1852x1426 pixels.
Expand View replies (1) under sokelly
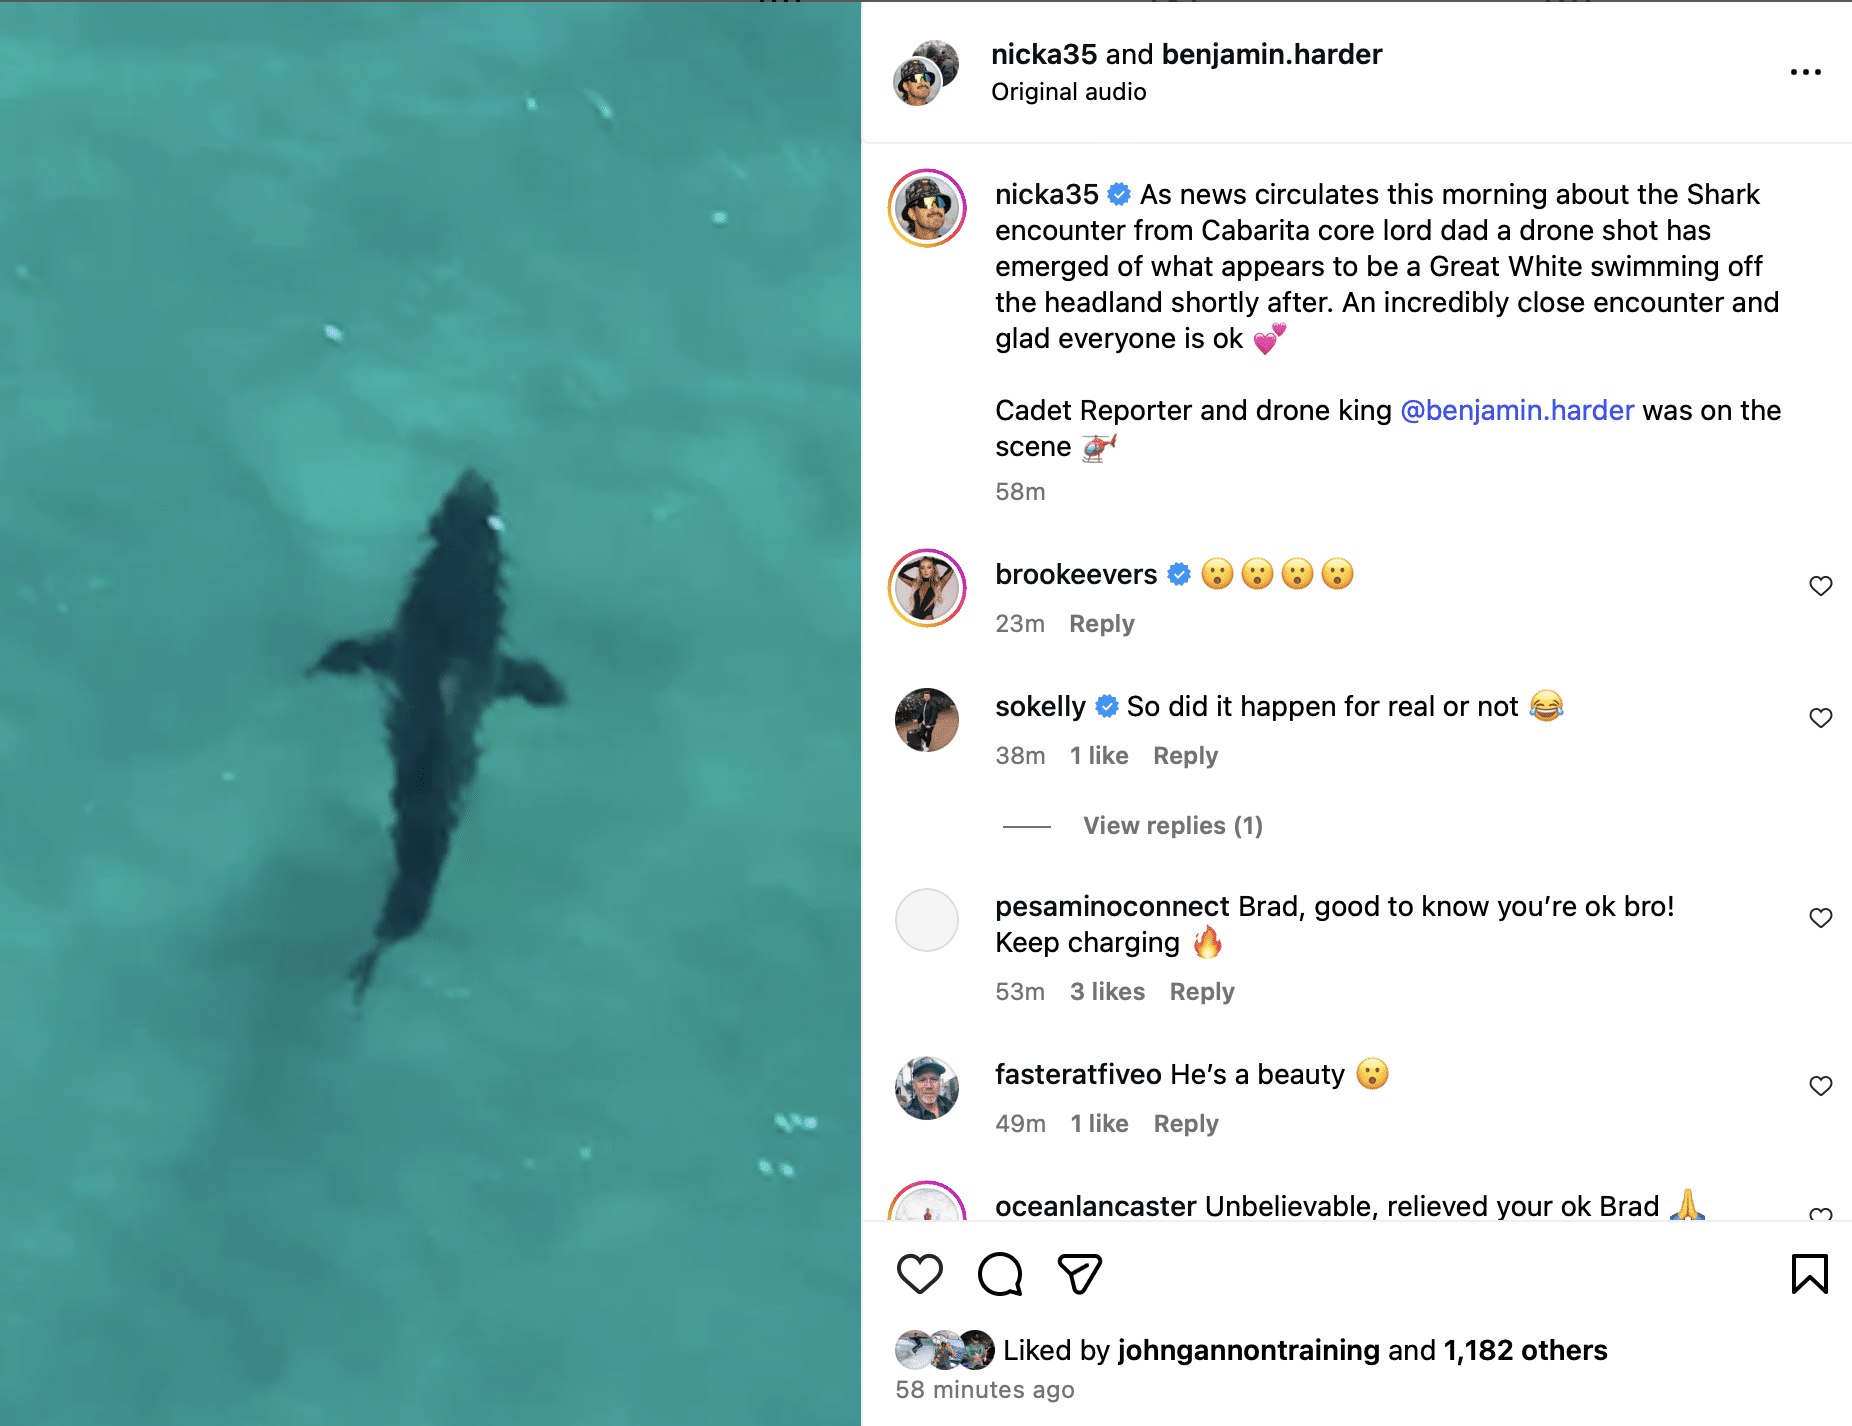pyautogui.click(x=1172, y=826)
